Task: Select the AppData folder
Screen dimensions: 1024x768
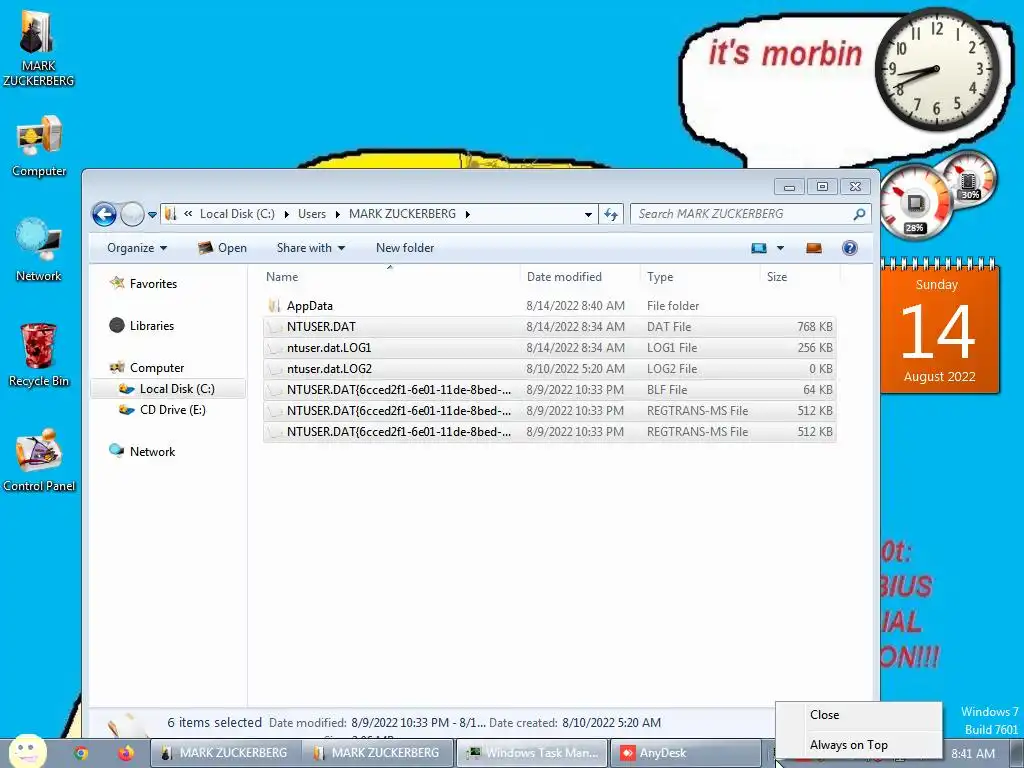Action: (x=549, y=306)
